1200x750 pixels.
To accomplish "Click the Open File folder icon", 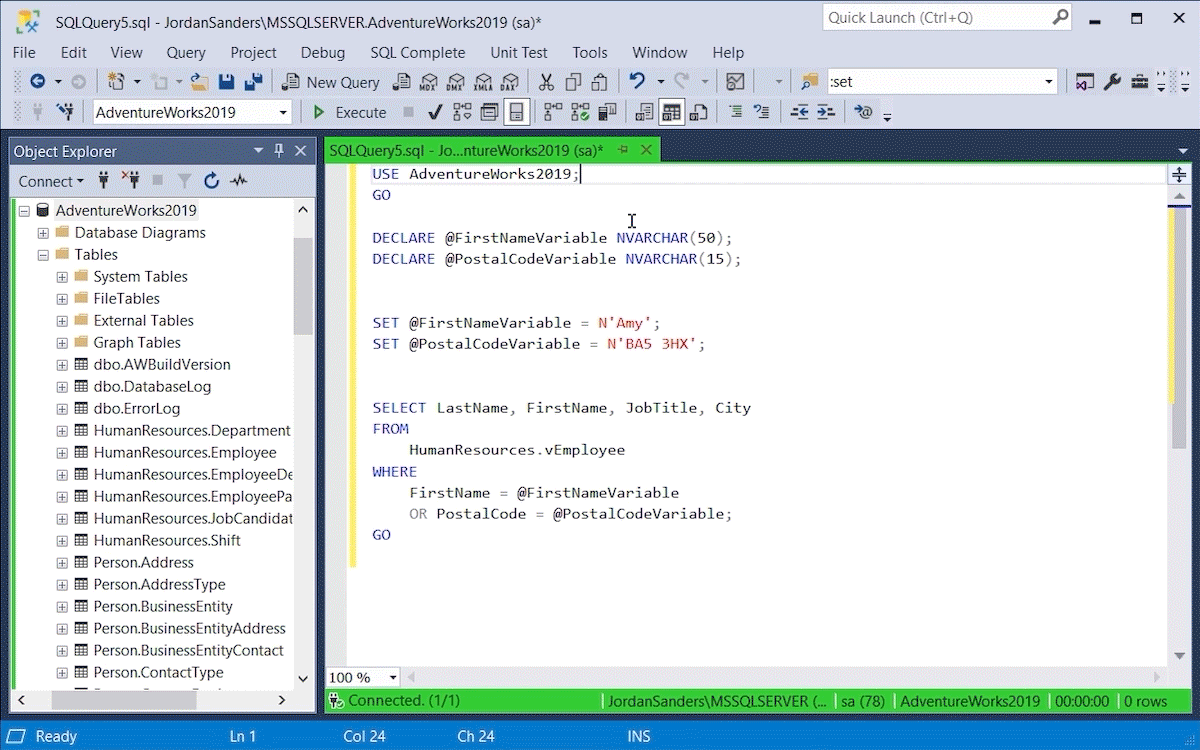I will 200,82.
